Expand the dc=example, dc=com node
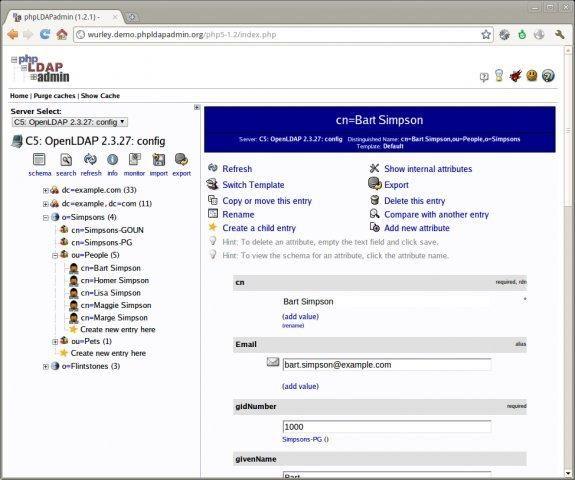Viewport: 575px width, 480px height. tap(45, 204)
